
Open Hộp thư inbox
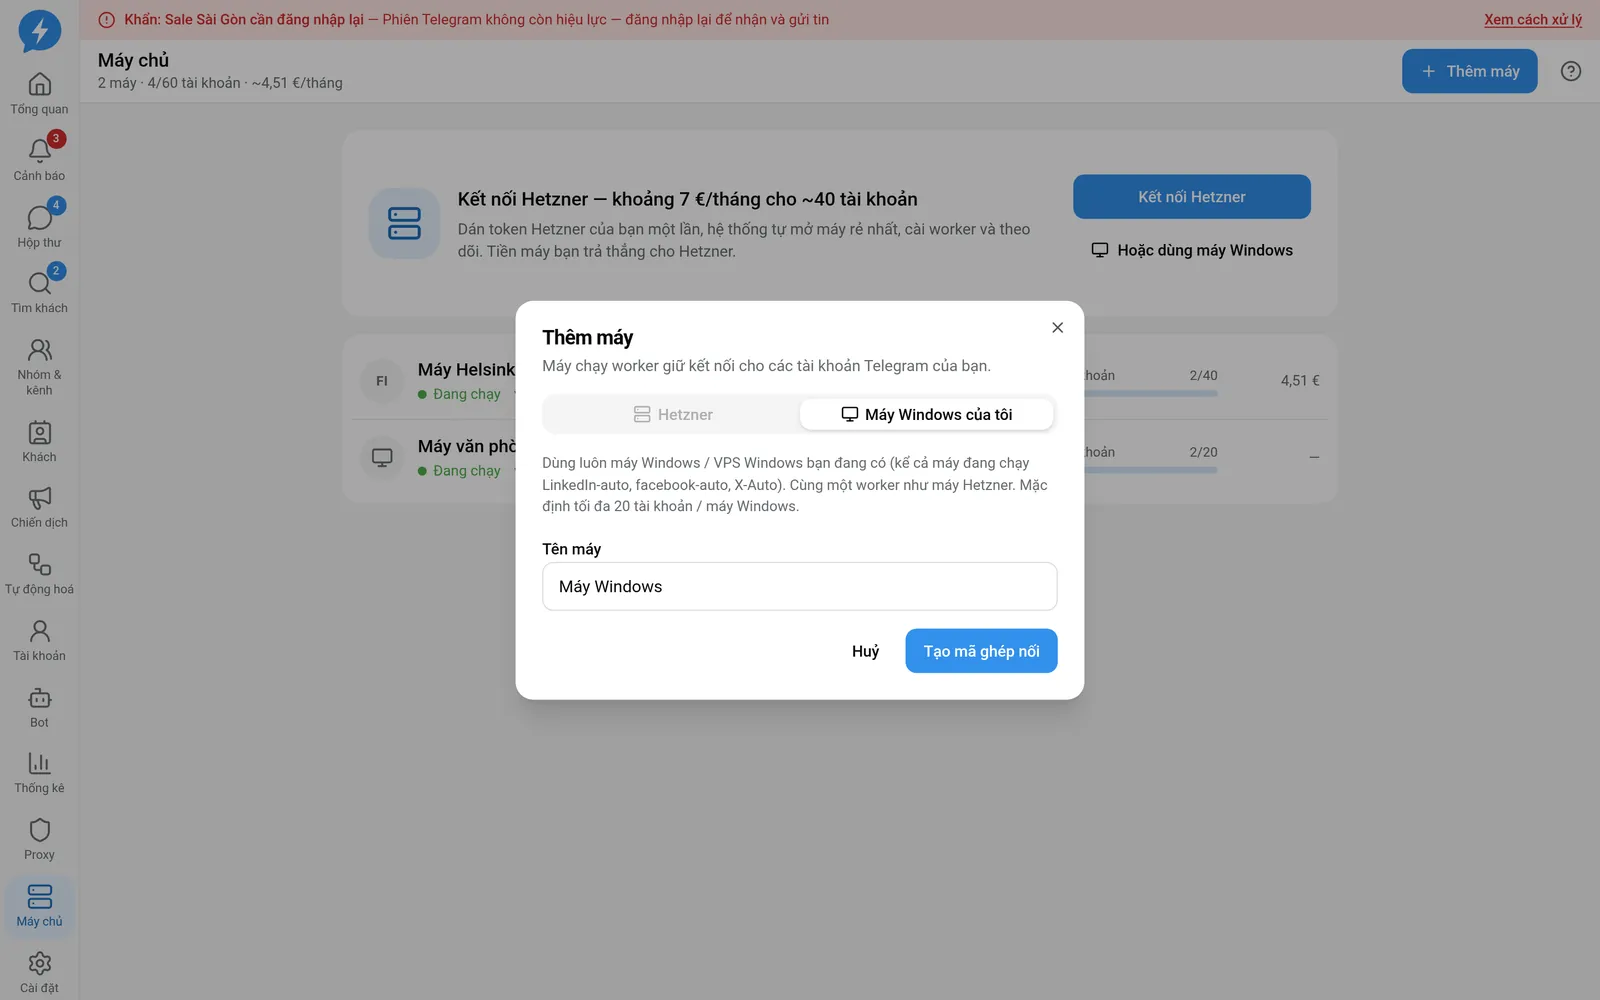tap(39, 227)
